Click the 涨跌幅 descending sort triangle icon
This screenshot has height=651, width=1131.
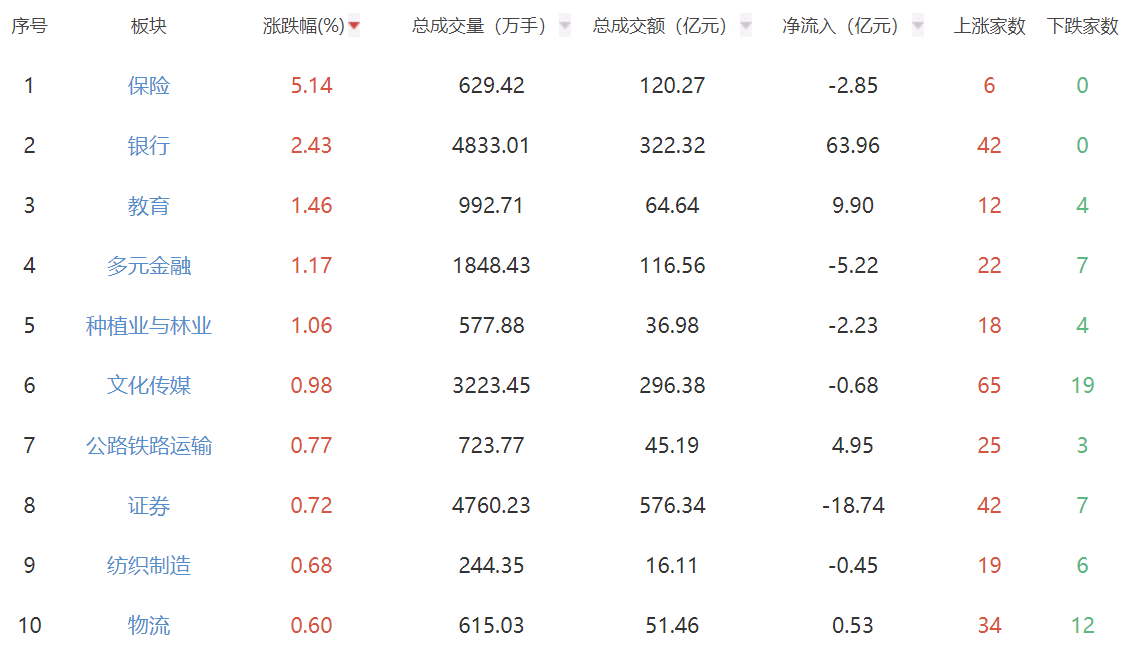pos(354,27)
